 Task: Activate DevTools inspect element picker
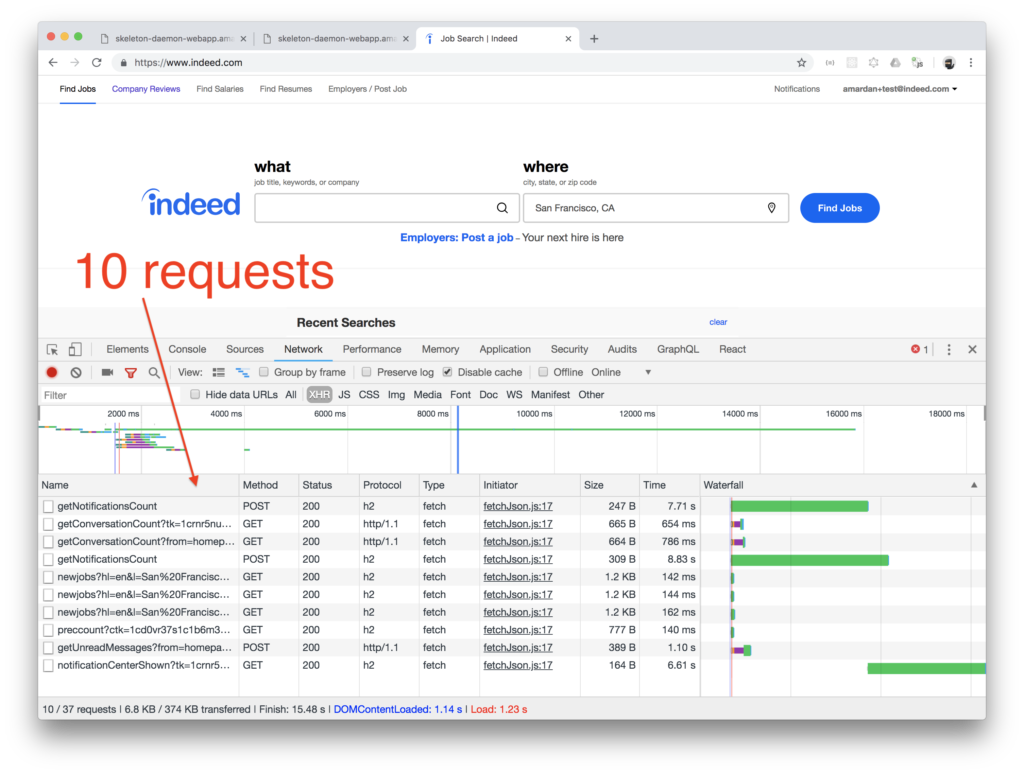point(52,349)
